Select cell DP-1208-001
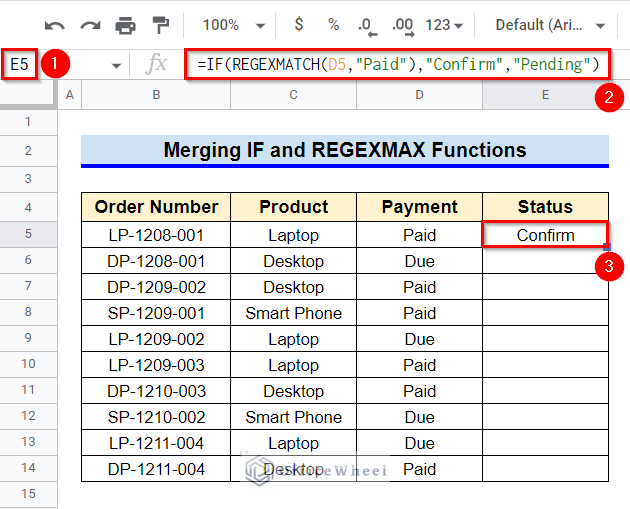The height and width of the screenshot is (509, 630). (x=156, y=261)
